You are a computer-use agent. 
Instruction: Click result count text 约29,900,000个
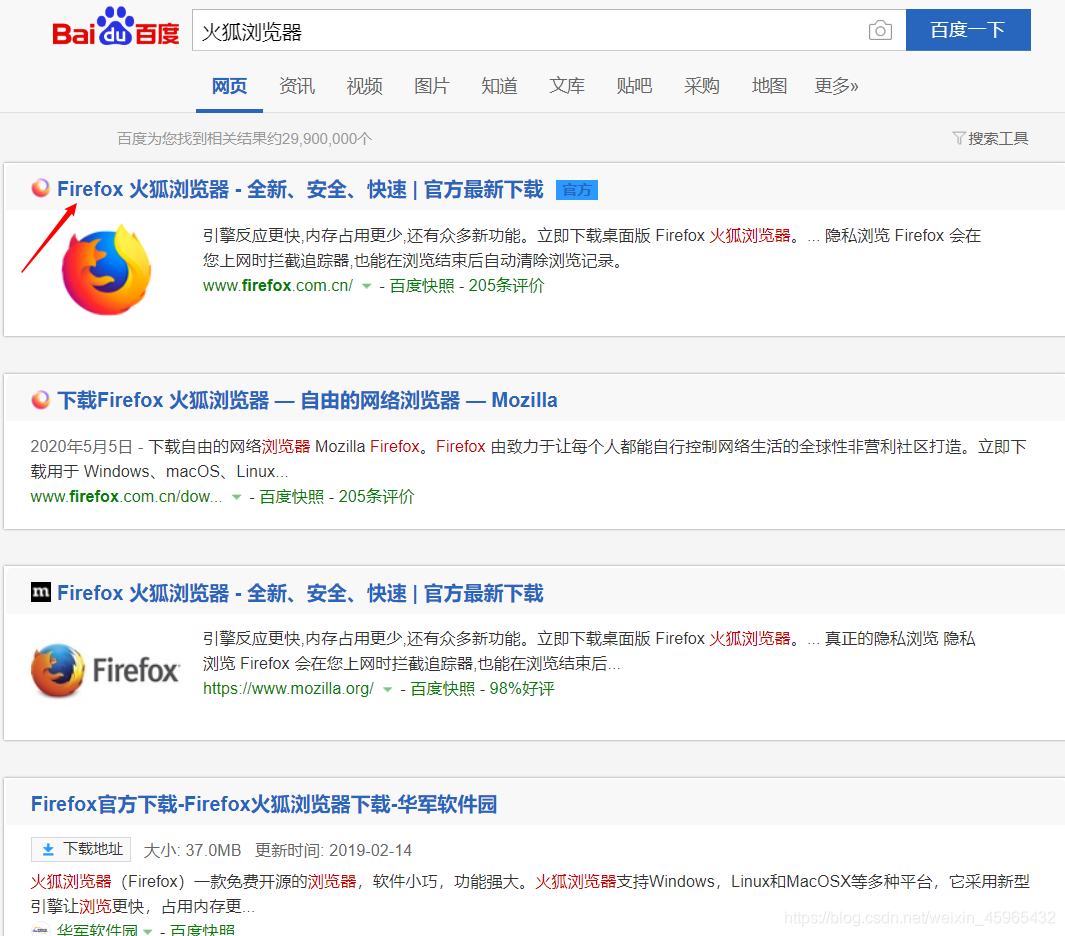[x=319, y=139]
